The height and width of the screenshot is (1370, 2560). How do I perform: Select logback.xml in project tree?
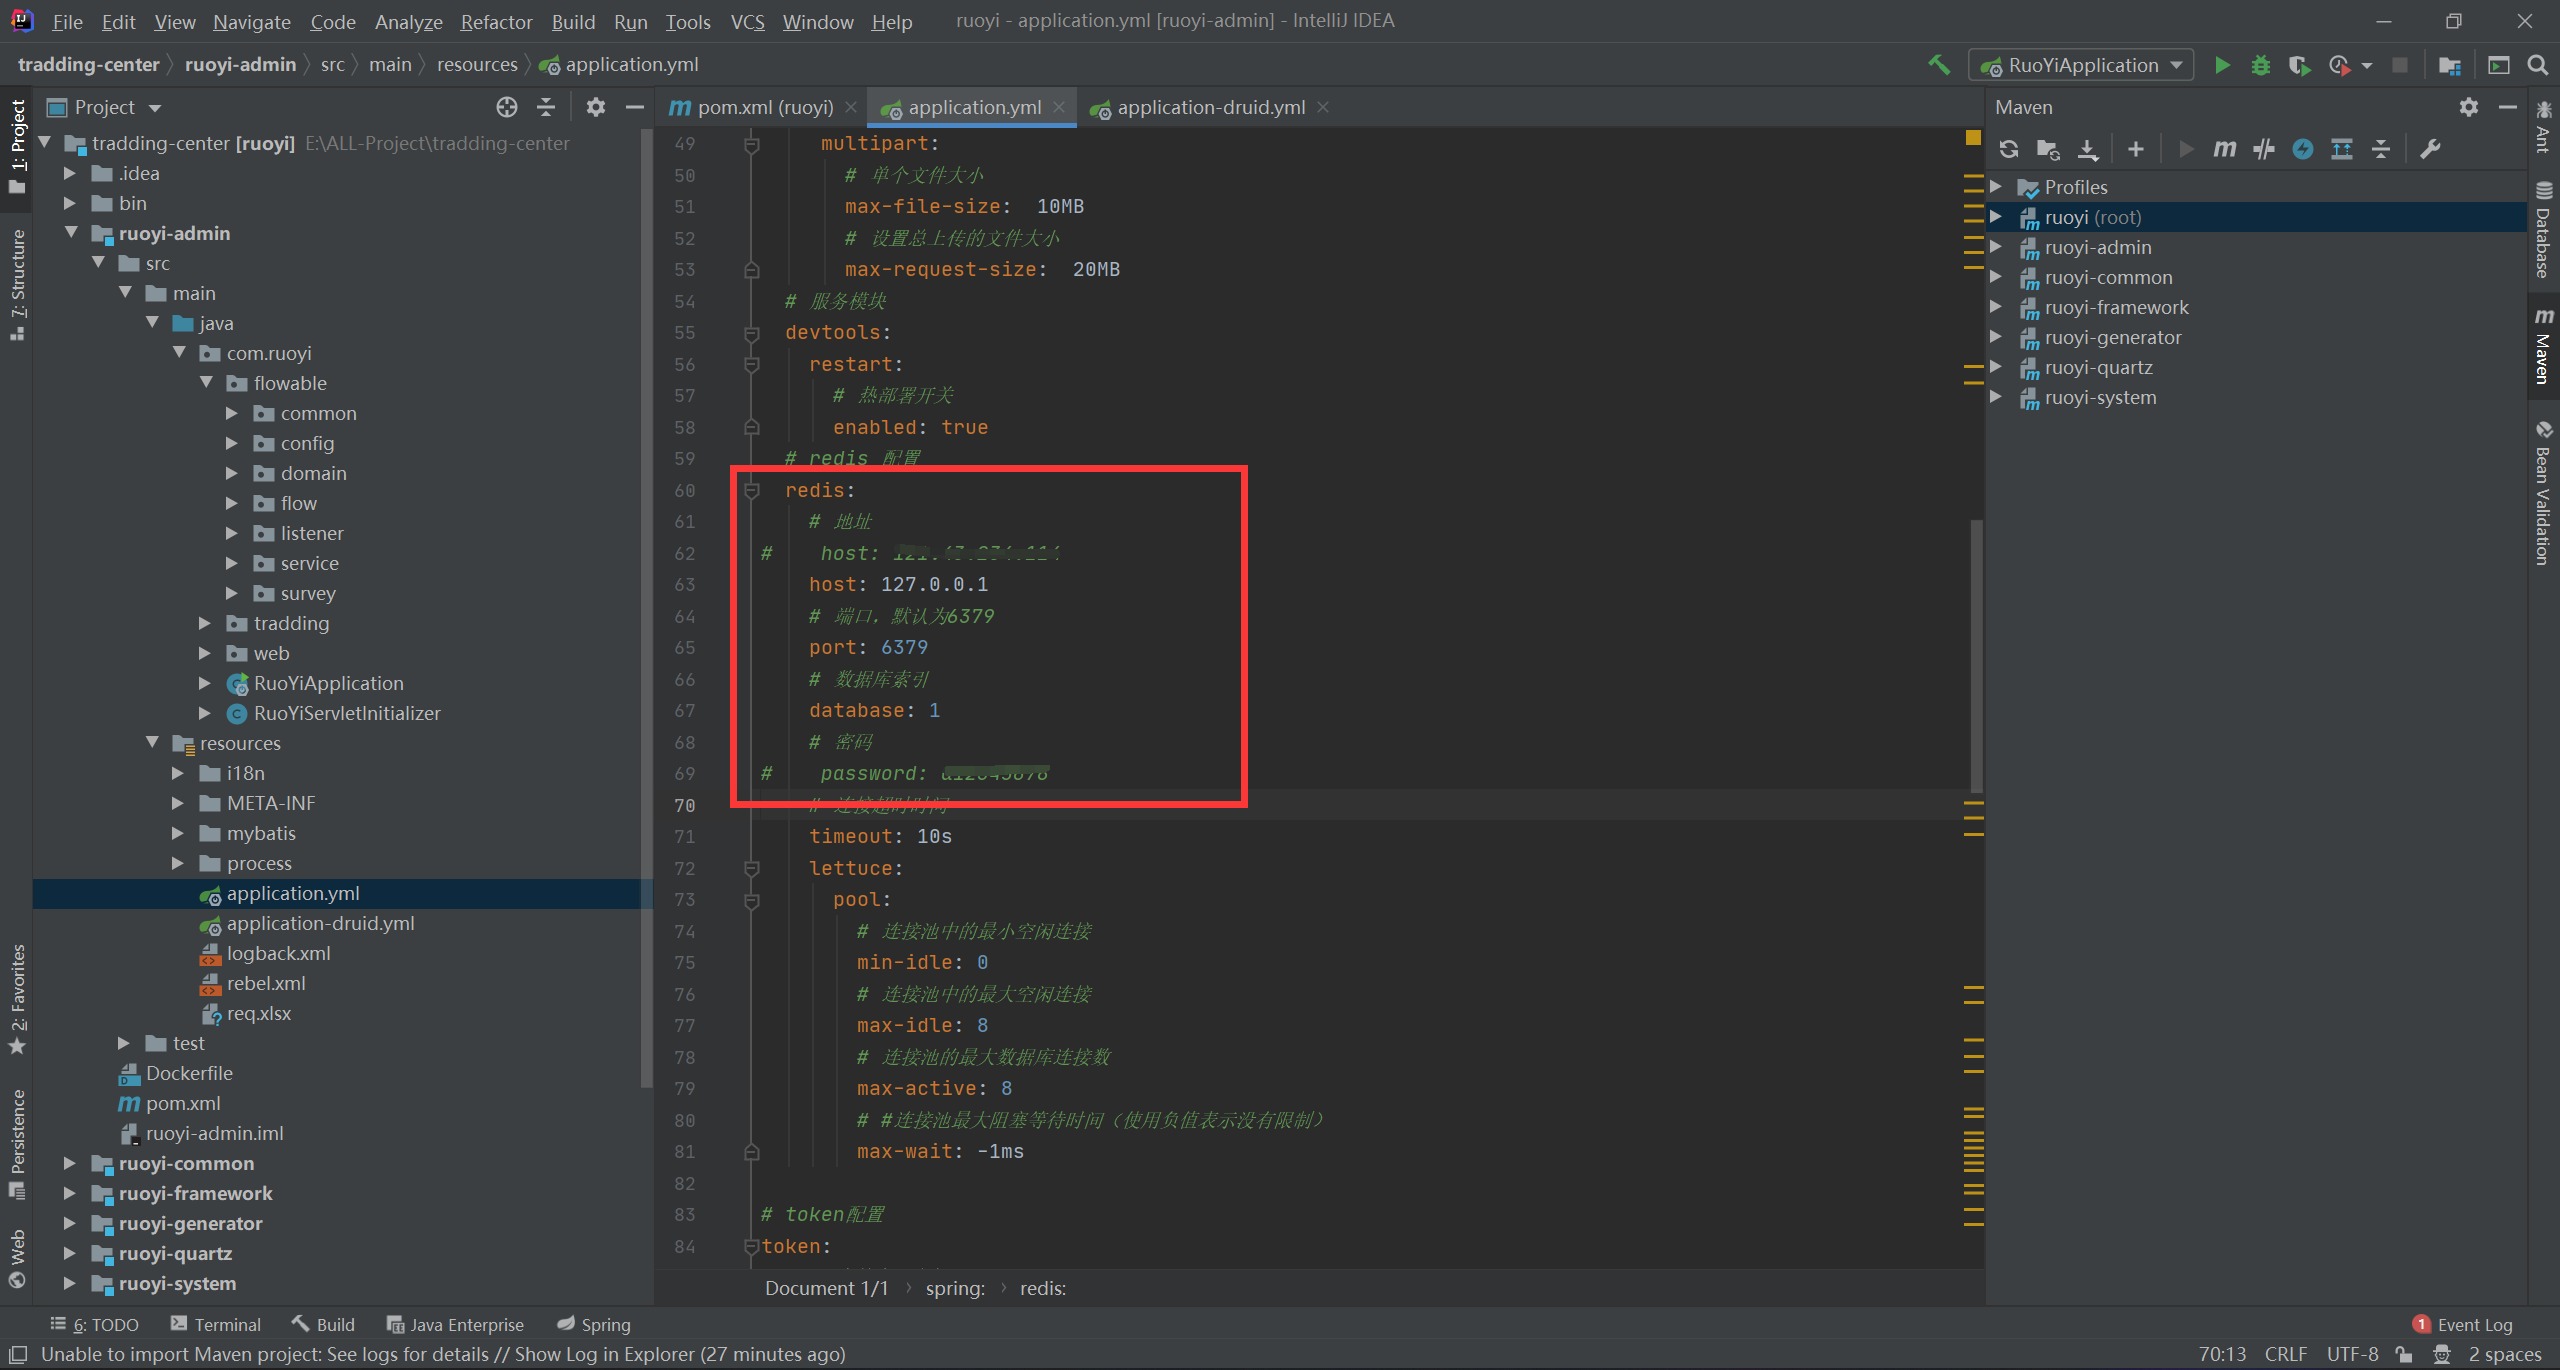[278, 953]
